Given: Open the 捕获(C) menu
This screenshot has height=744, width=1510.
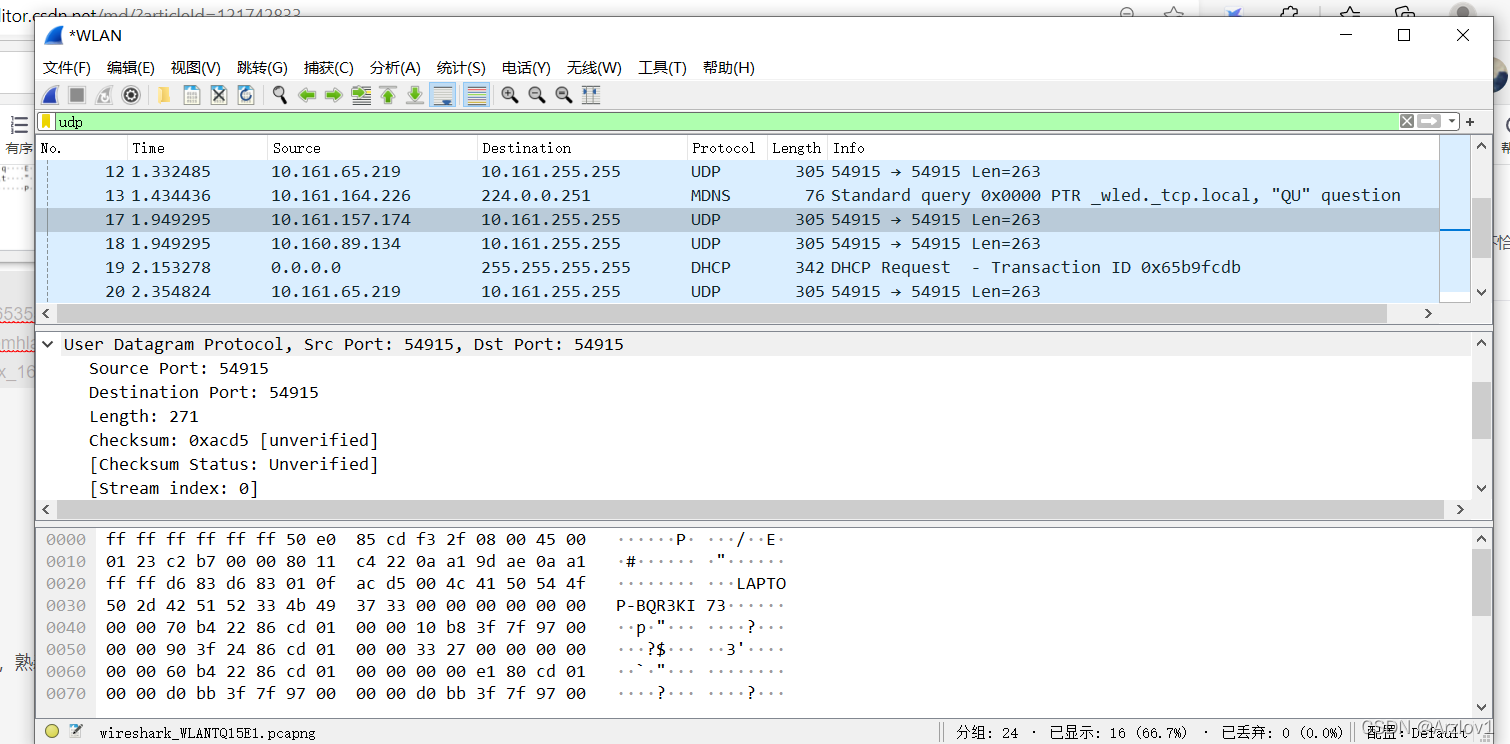Looking at the screenshot, I should pos(329,68).
